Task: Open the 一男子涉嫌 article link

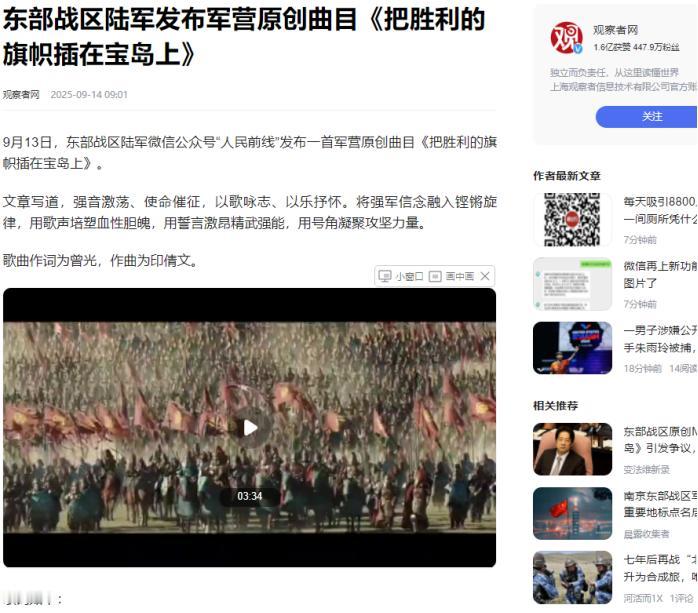Action: tap(660, 339)
